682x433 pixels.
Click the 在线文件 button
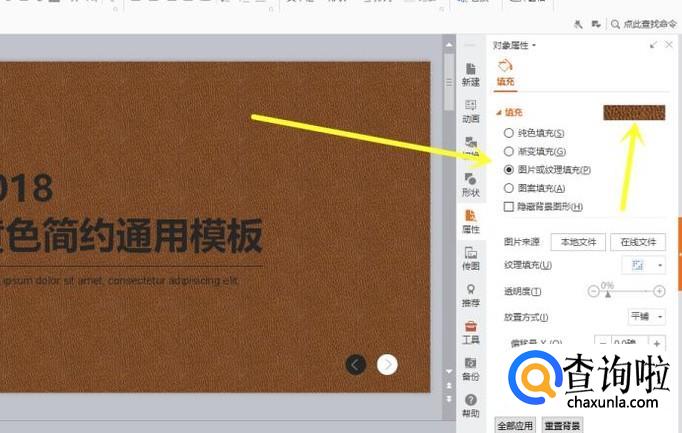(637, 242)
